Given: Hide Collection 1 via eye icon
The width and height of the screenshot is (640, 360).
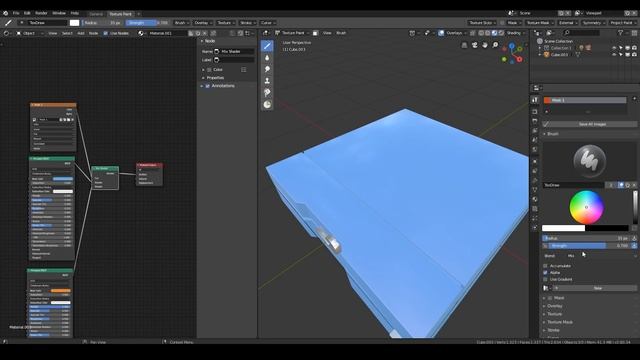Looking at the screenshot, I should coord(614,48).
